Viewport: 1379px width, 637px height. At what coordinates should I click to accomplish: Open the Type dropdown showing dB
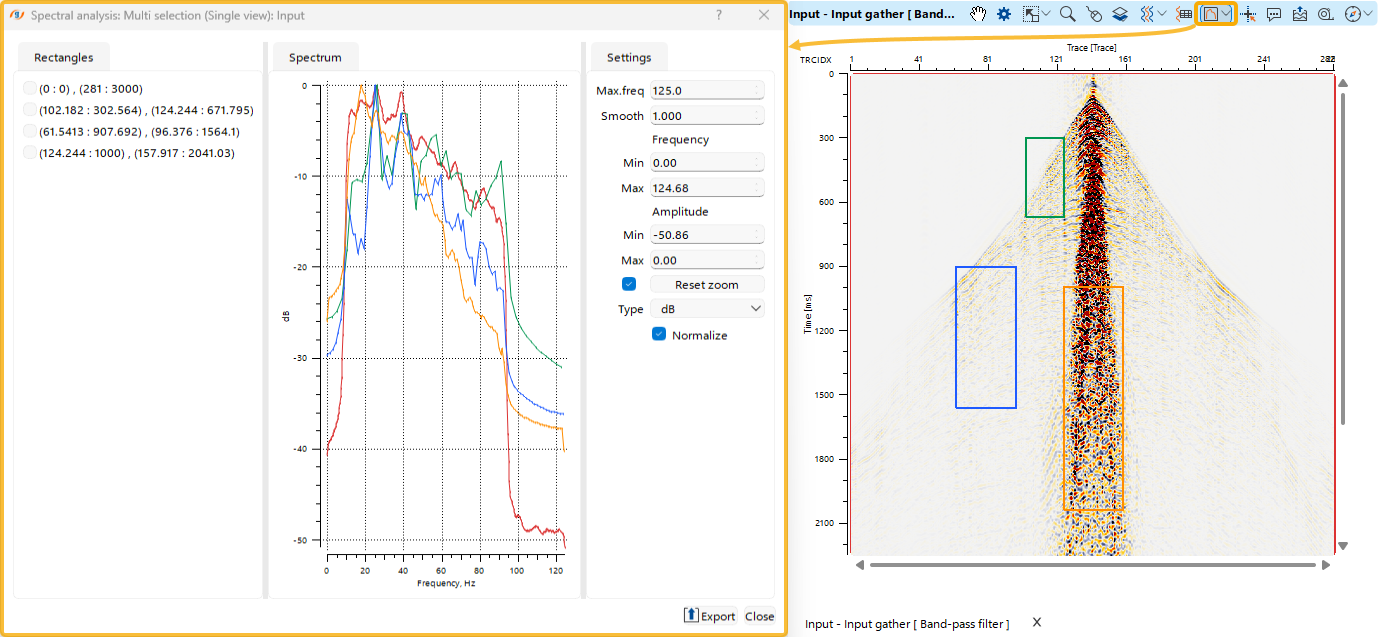707,308
